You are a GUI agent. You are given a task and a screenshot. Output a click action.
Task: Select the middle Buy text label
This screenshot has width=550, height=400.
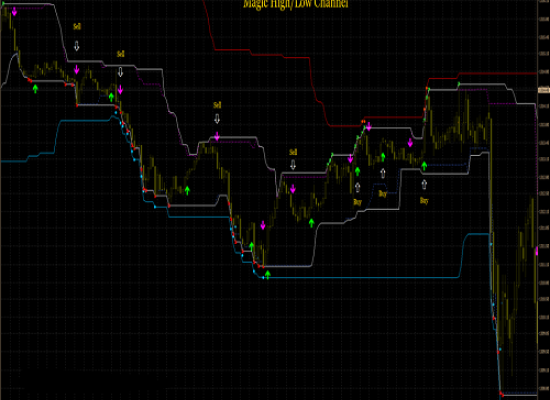(x=383, y=194)
